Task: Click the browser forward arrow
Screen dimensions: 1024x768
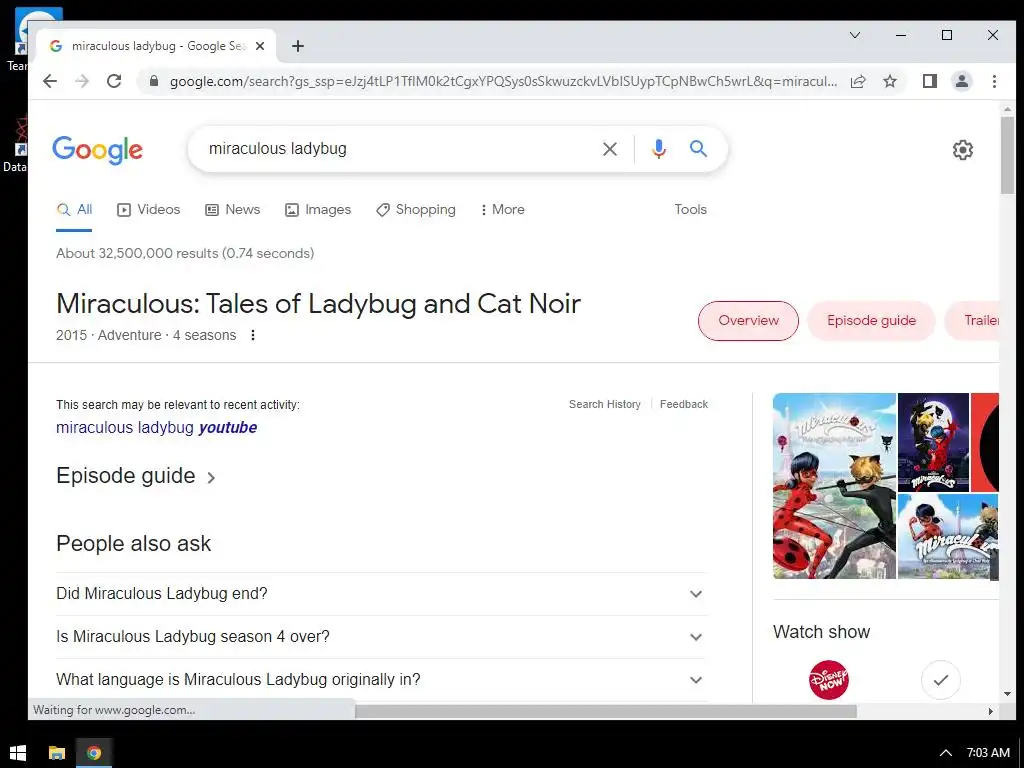Action: point(82,81)
